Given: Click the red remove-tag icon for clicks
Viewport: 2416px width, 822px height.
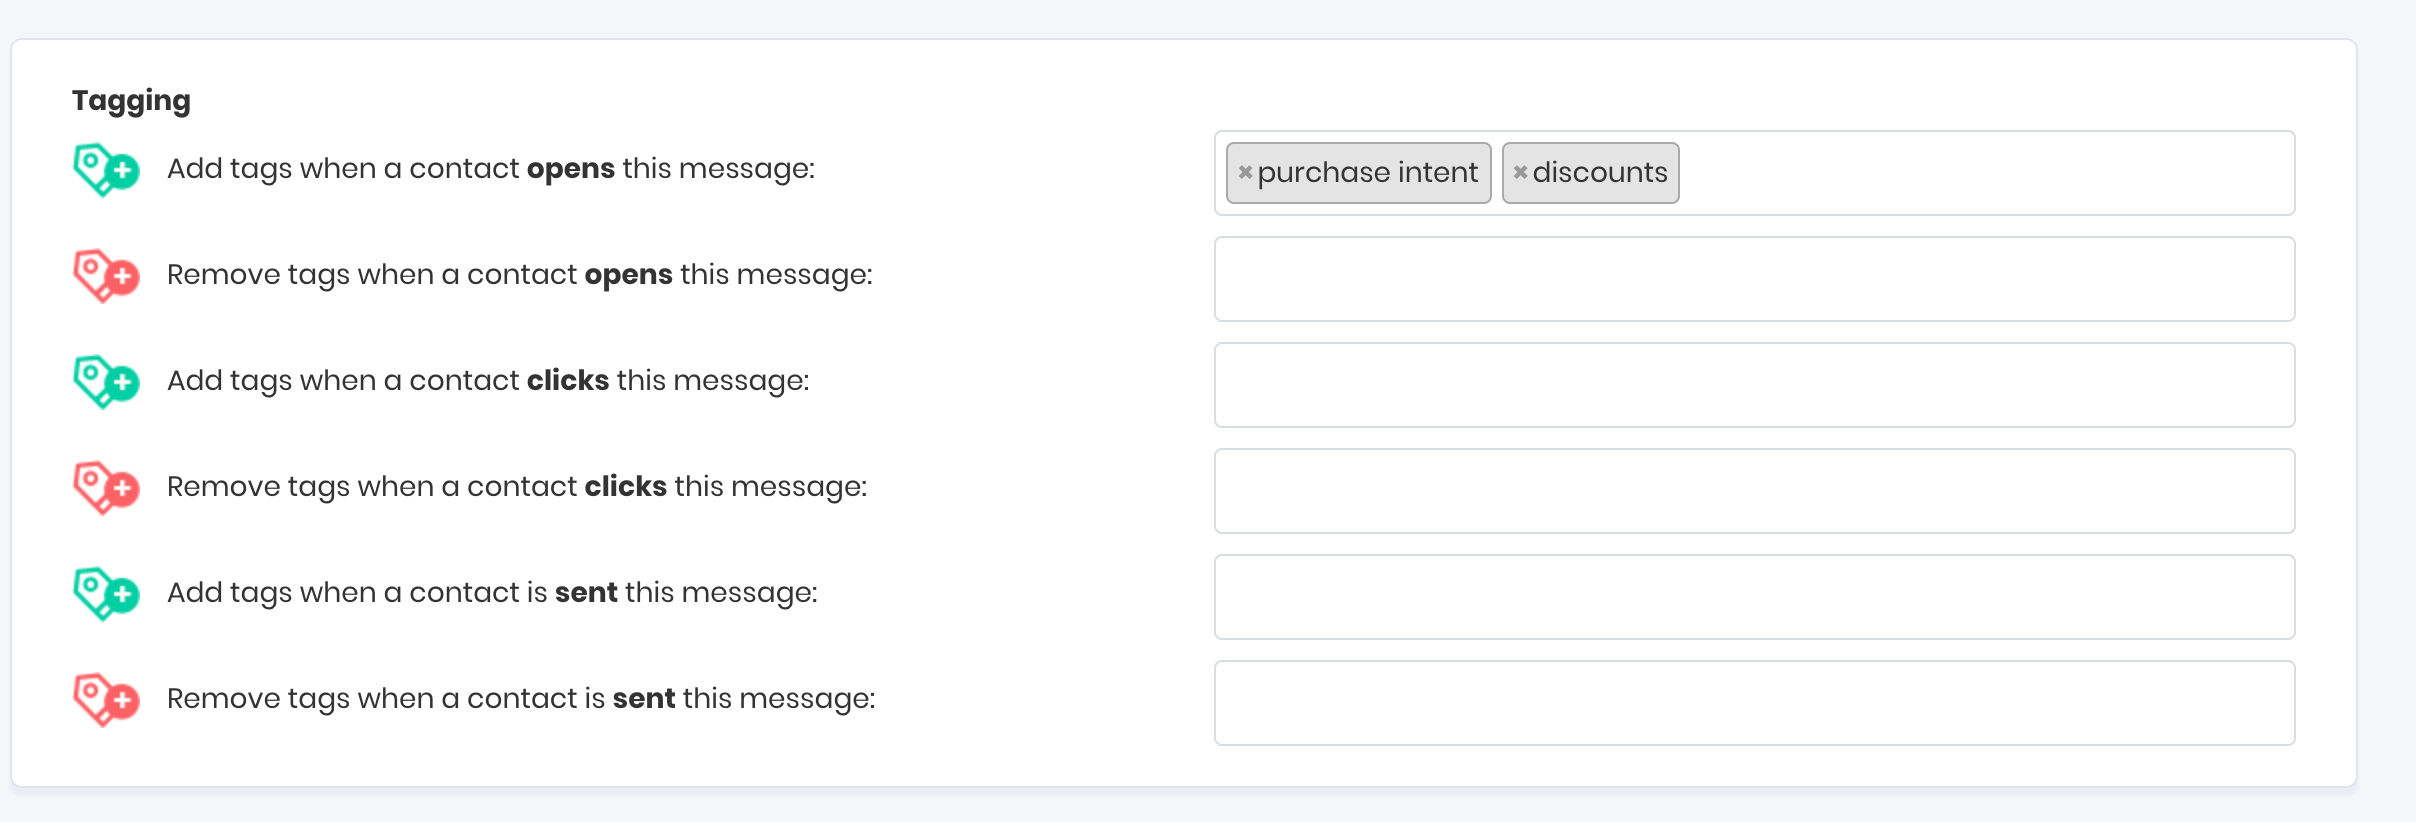Looking at the screenshot, I should coord(105,487).
